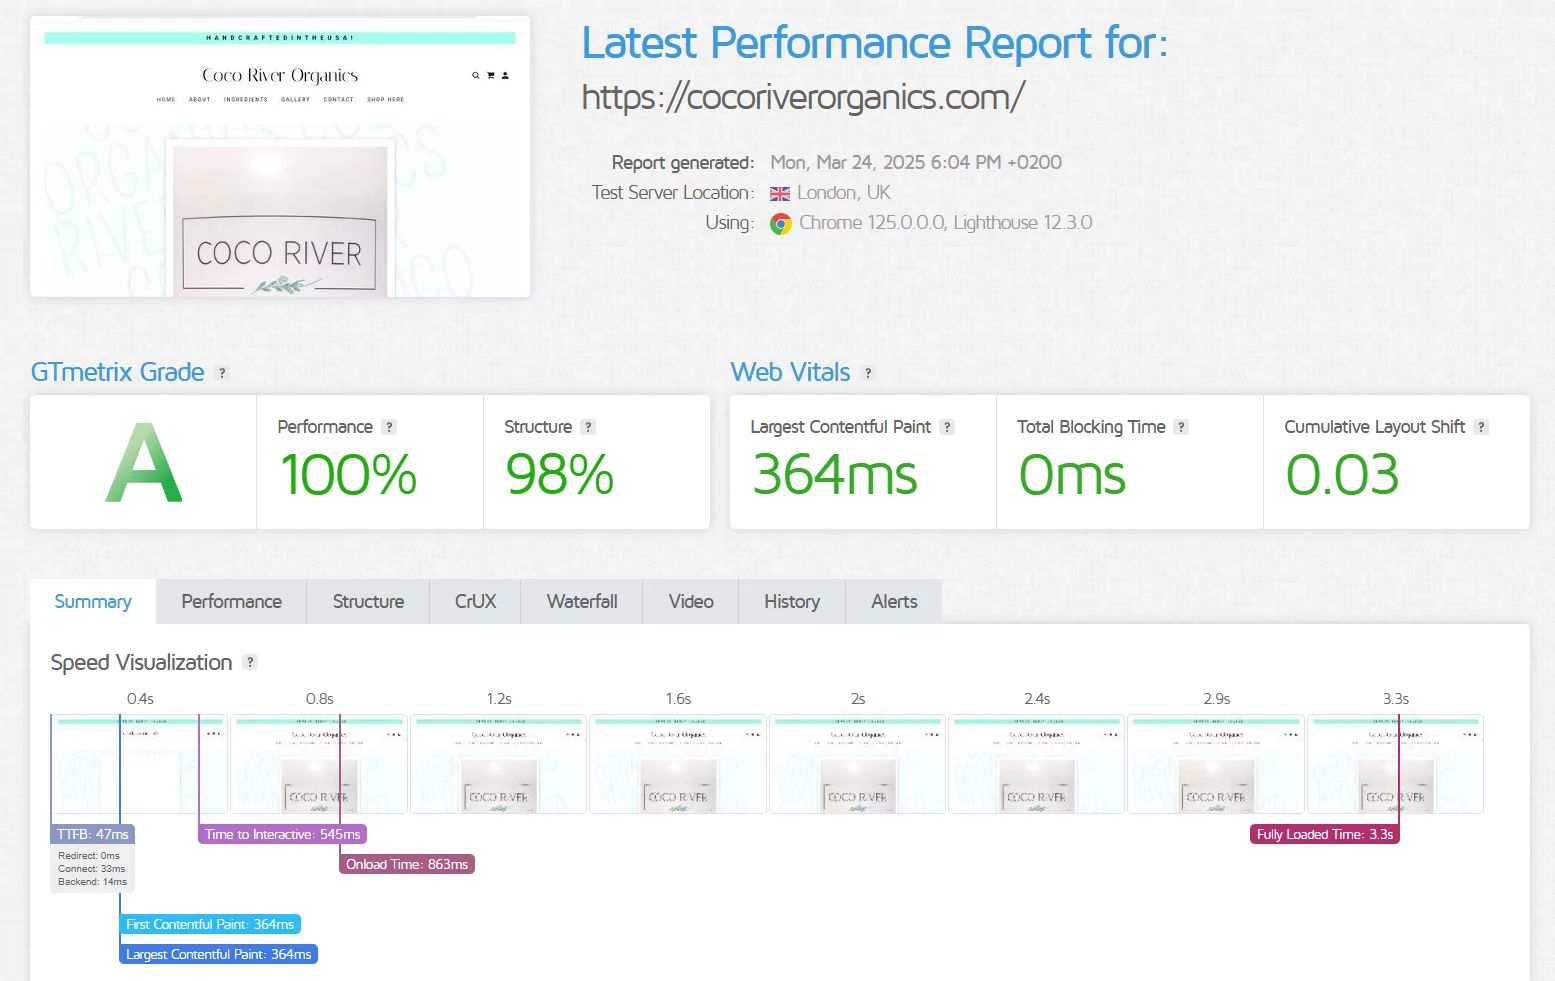Click Speed Visualization help icon

point(250,662)
